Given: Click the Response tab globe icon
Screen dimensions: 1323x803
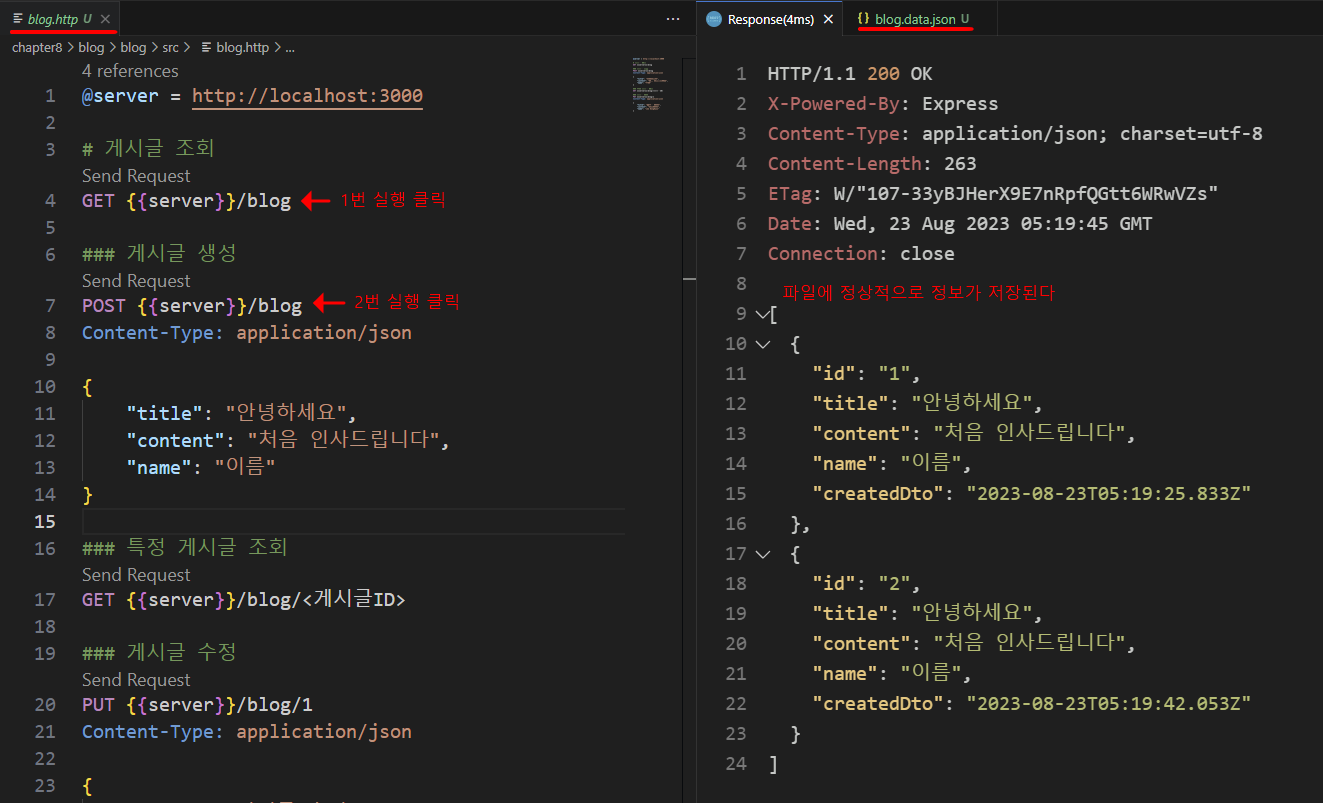Looking at the screenshot, I should pyautogui.click(x=714, y=19).
